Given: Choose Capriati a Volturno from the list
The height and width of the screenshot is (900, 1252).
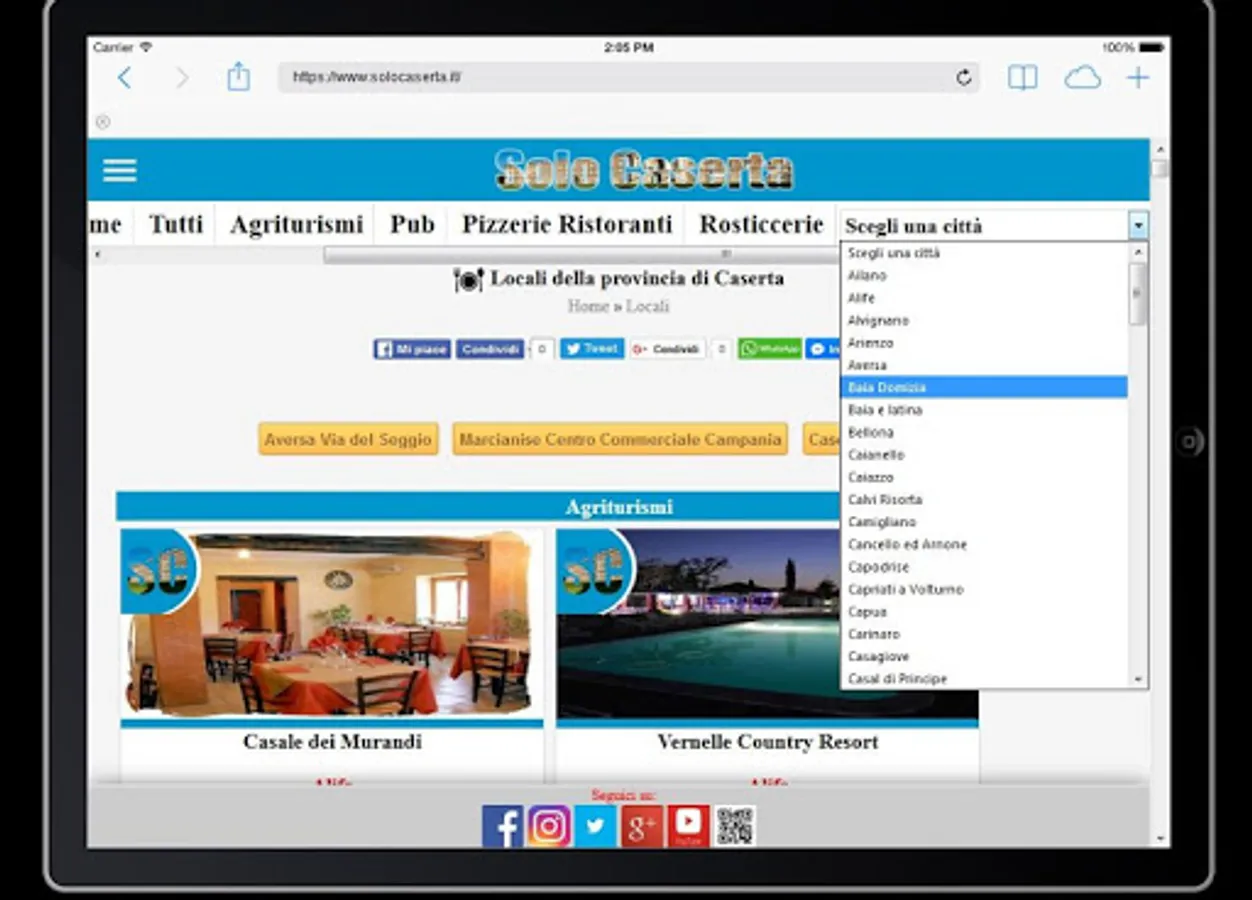Looking at the screenshot, I should tap(984, 589).
